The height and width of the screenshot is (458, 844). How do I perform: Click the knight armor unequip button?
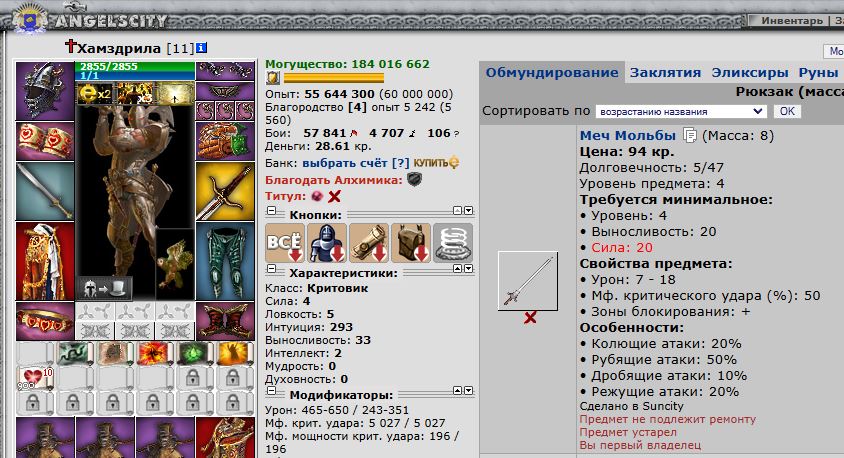click(x=327, y=243)
